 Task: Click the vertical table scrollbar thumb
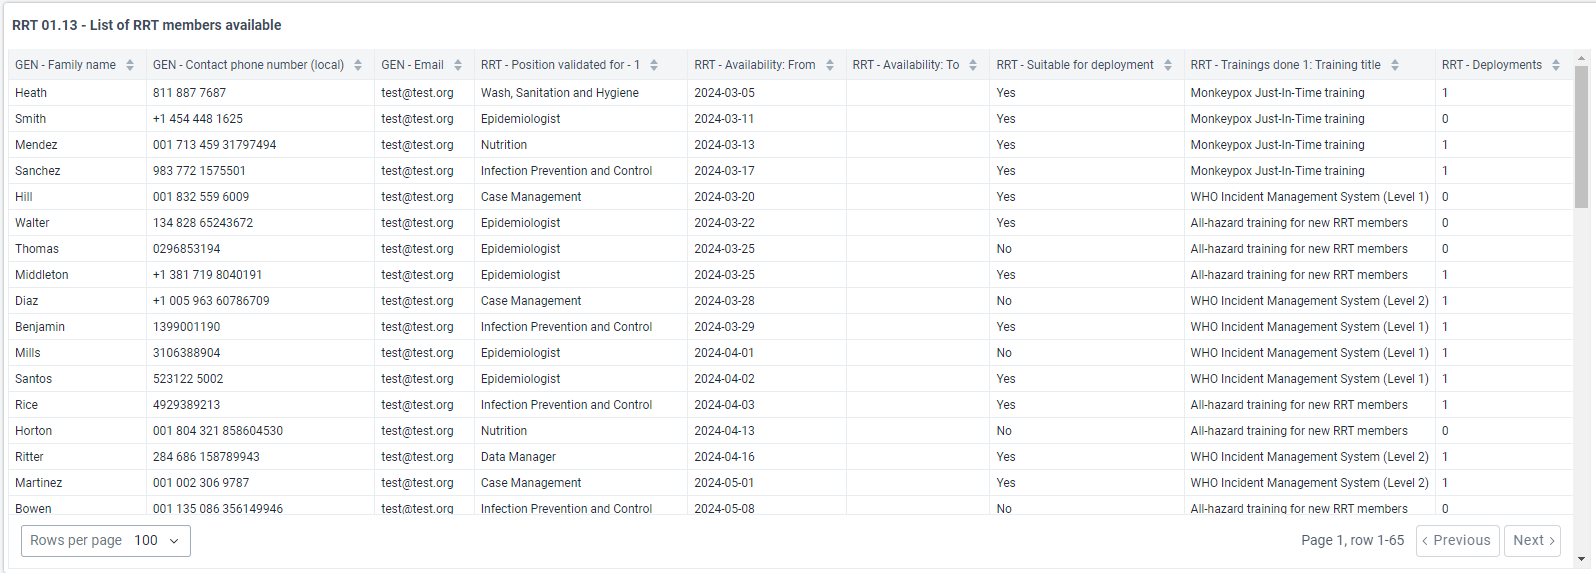[x=1581, y=137]
